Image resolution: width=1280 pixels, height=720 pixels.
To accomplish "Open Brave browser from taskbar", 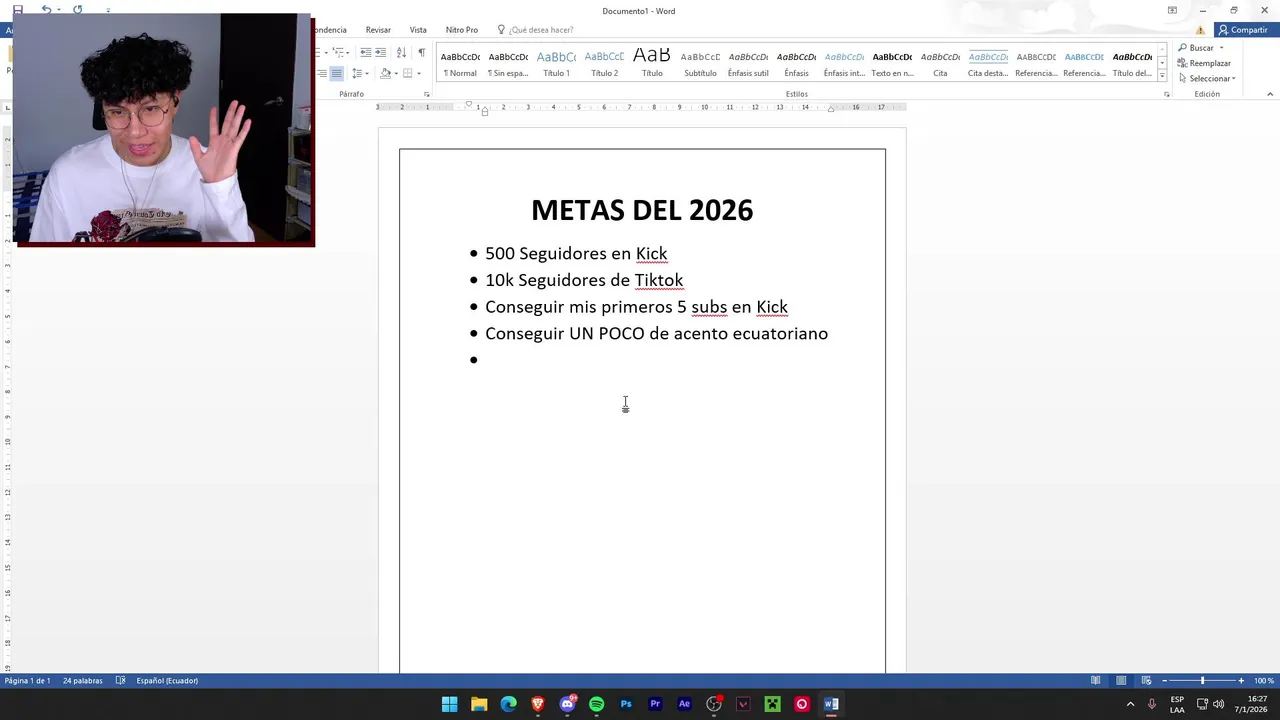I will 538,704.
